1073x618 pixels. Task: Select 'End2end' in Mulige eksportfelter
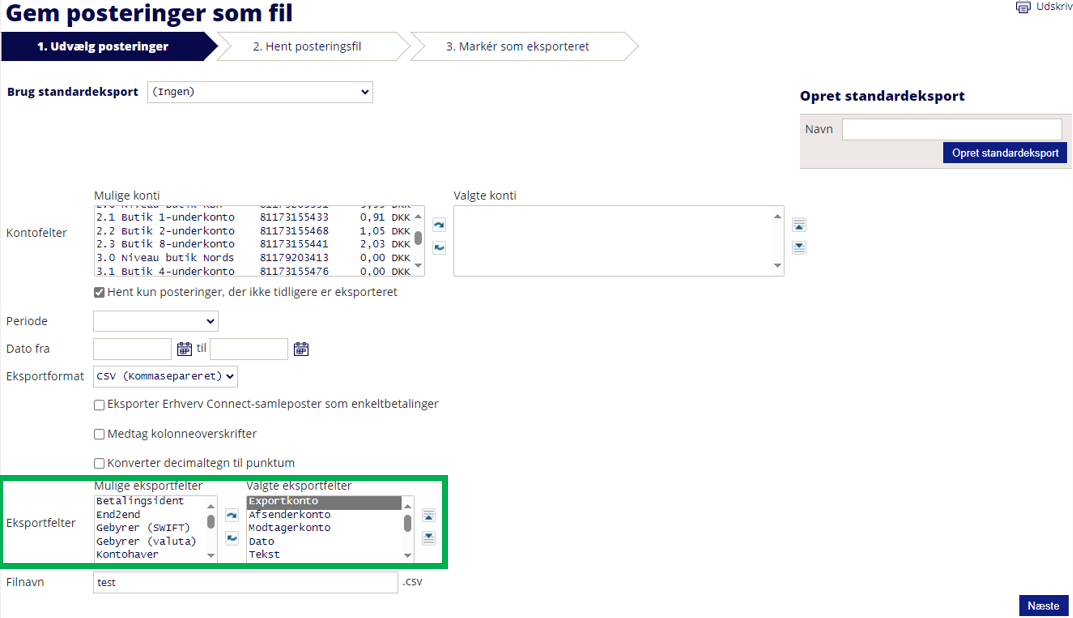[x=150, y=515]
